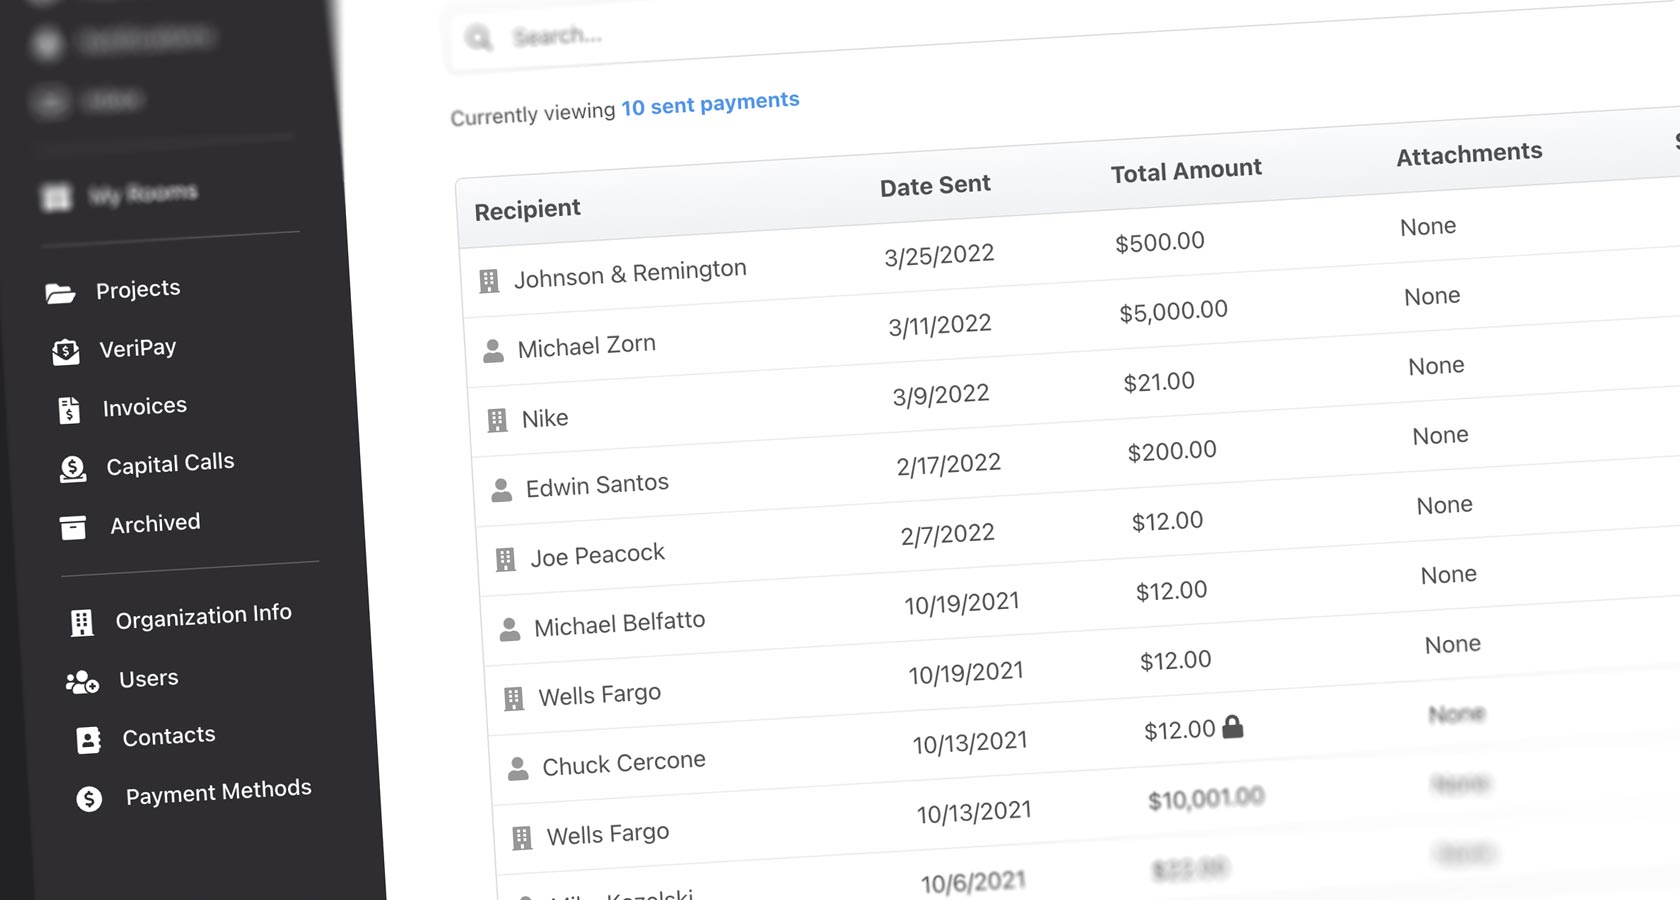This screenshot has width=1680, height=900.
Task: Click the Archived box icon
Action: (73, 527)
